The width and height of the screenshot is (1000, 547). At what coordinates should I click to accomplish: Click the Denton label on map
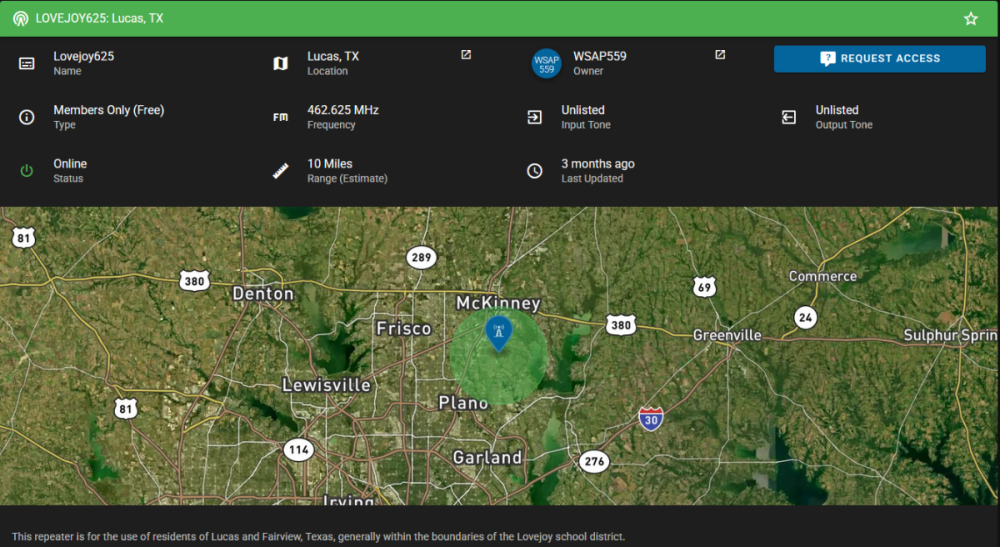pos(263,294)
